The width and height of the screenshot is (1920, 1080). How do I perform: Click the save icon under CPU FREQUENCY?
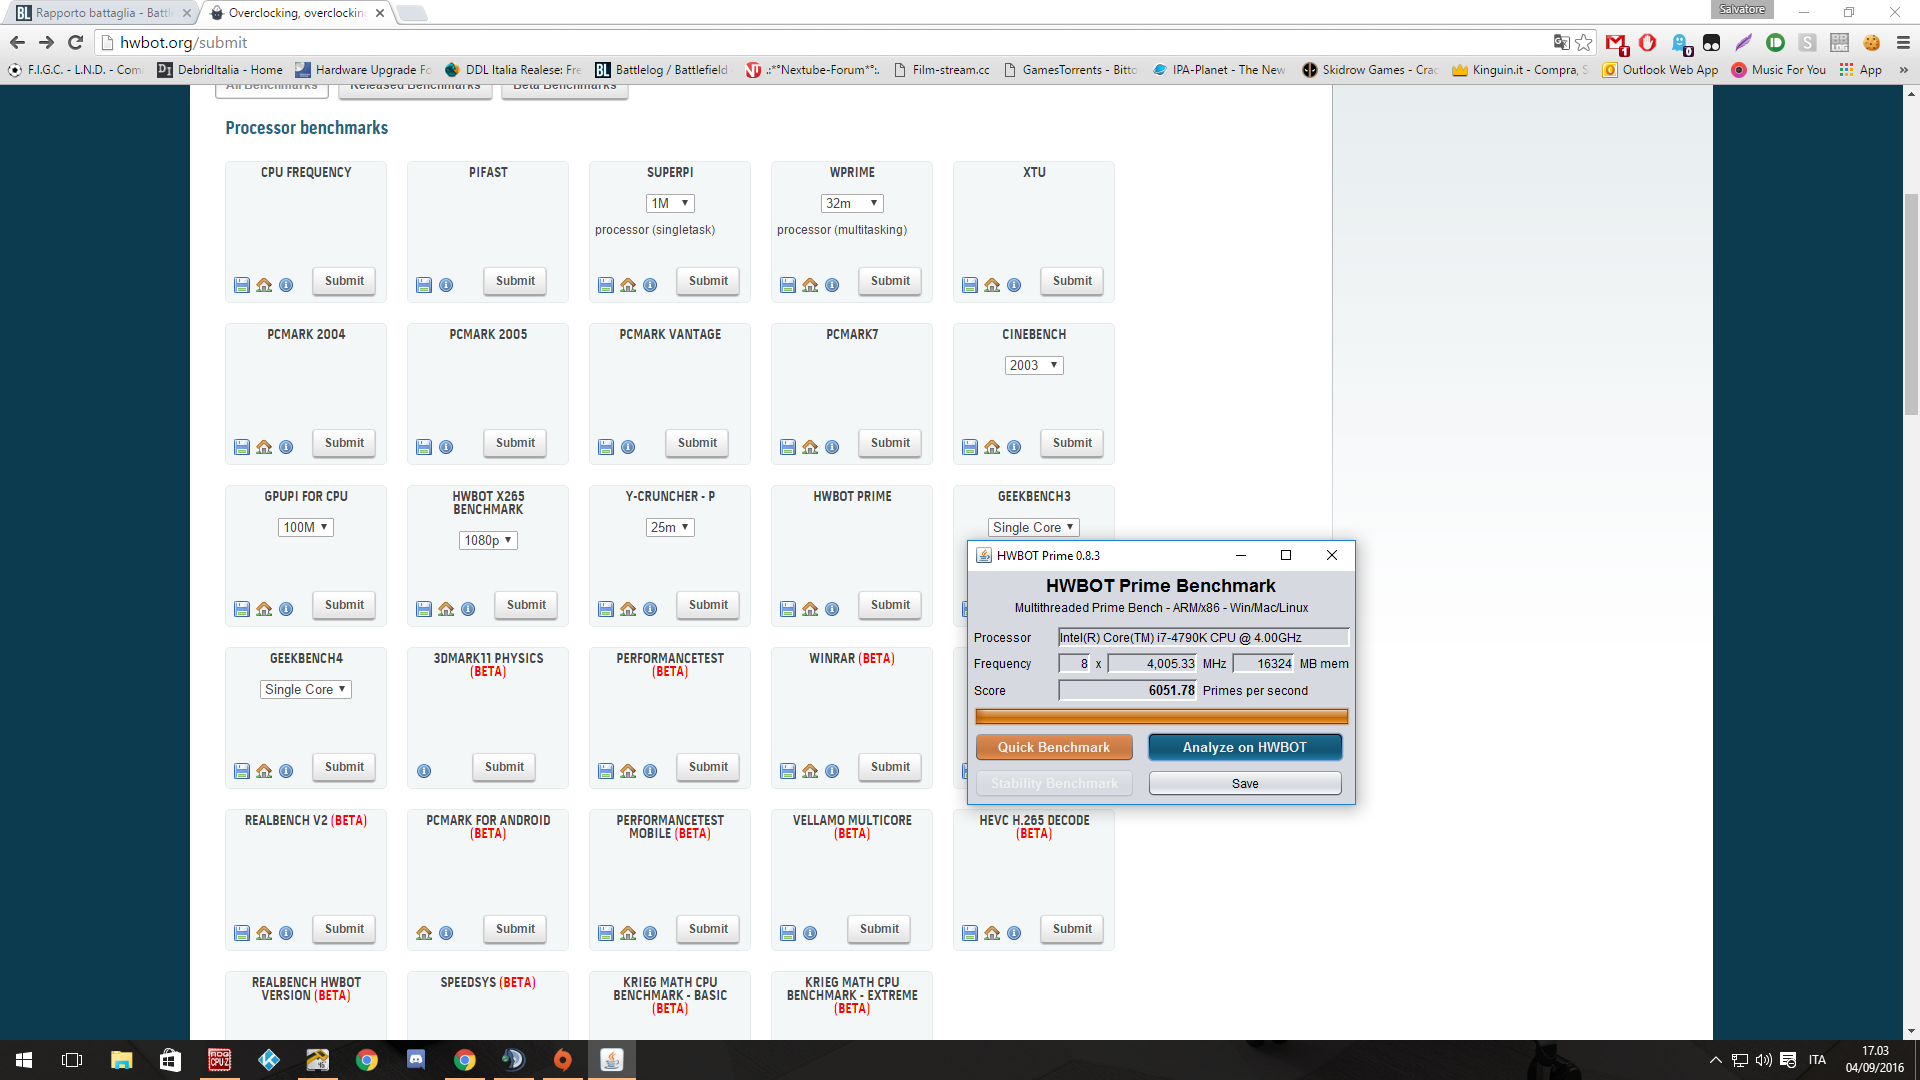(242, 285)
